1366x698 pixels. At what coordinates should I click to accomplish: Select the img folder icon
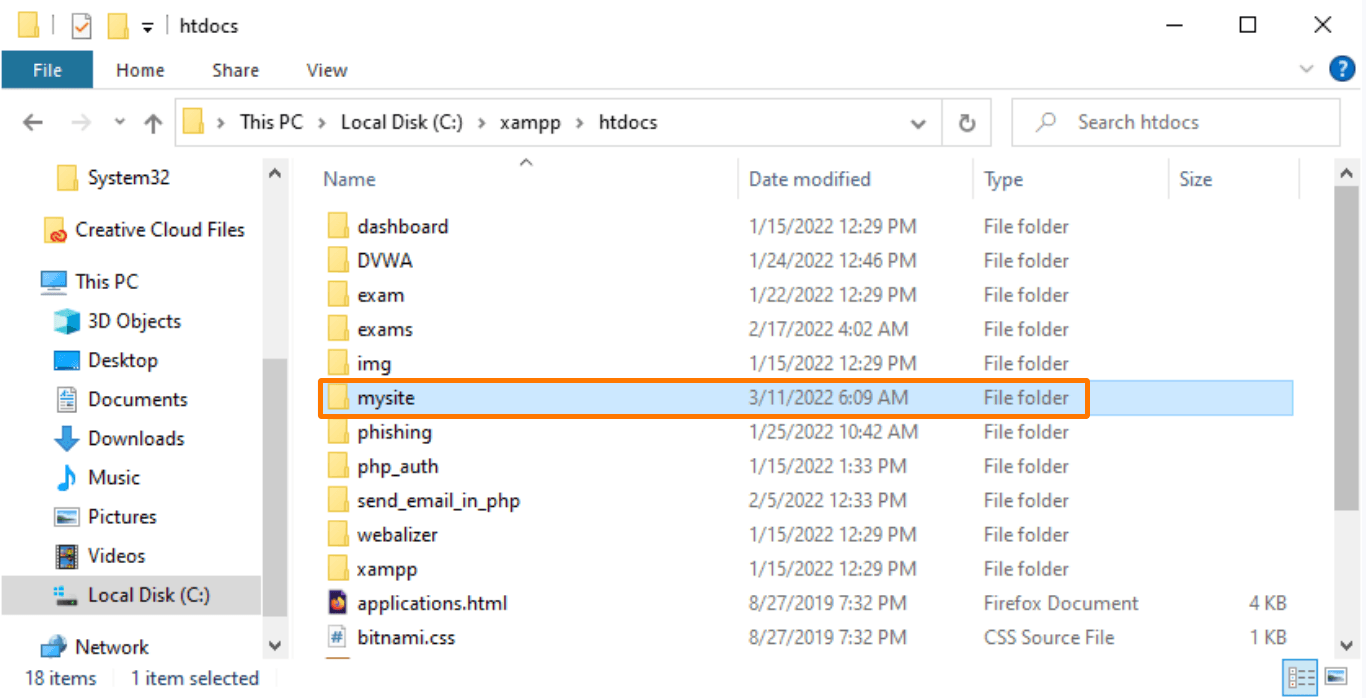pos(338,363)
